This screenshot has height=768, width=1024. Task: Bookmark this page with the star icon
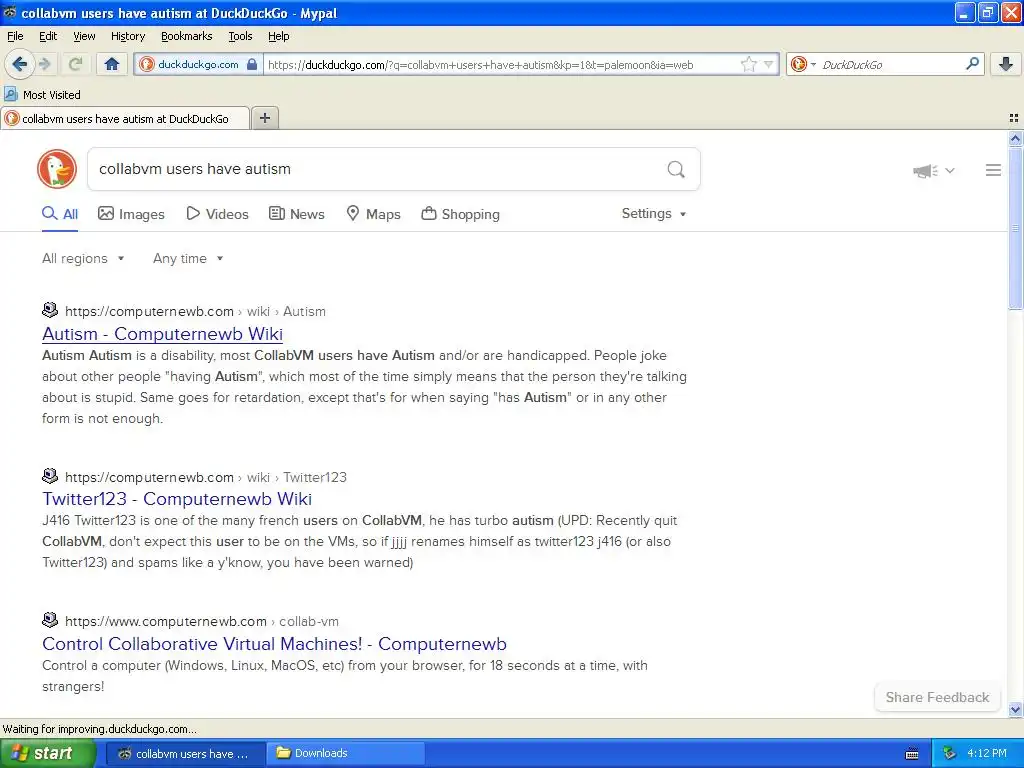748,64
